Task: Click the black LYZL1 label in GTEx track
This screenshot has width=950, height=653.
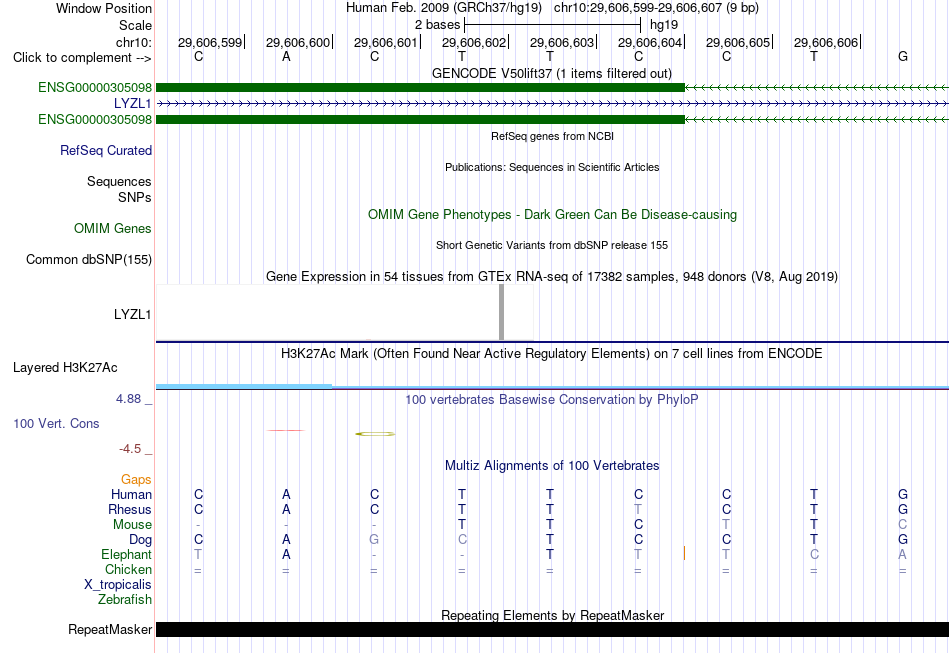Action: (x=132, y=314)
